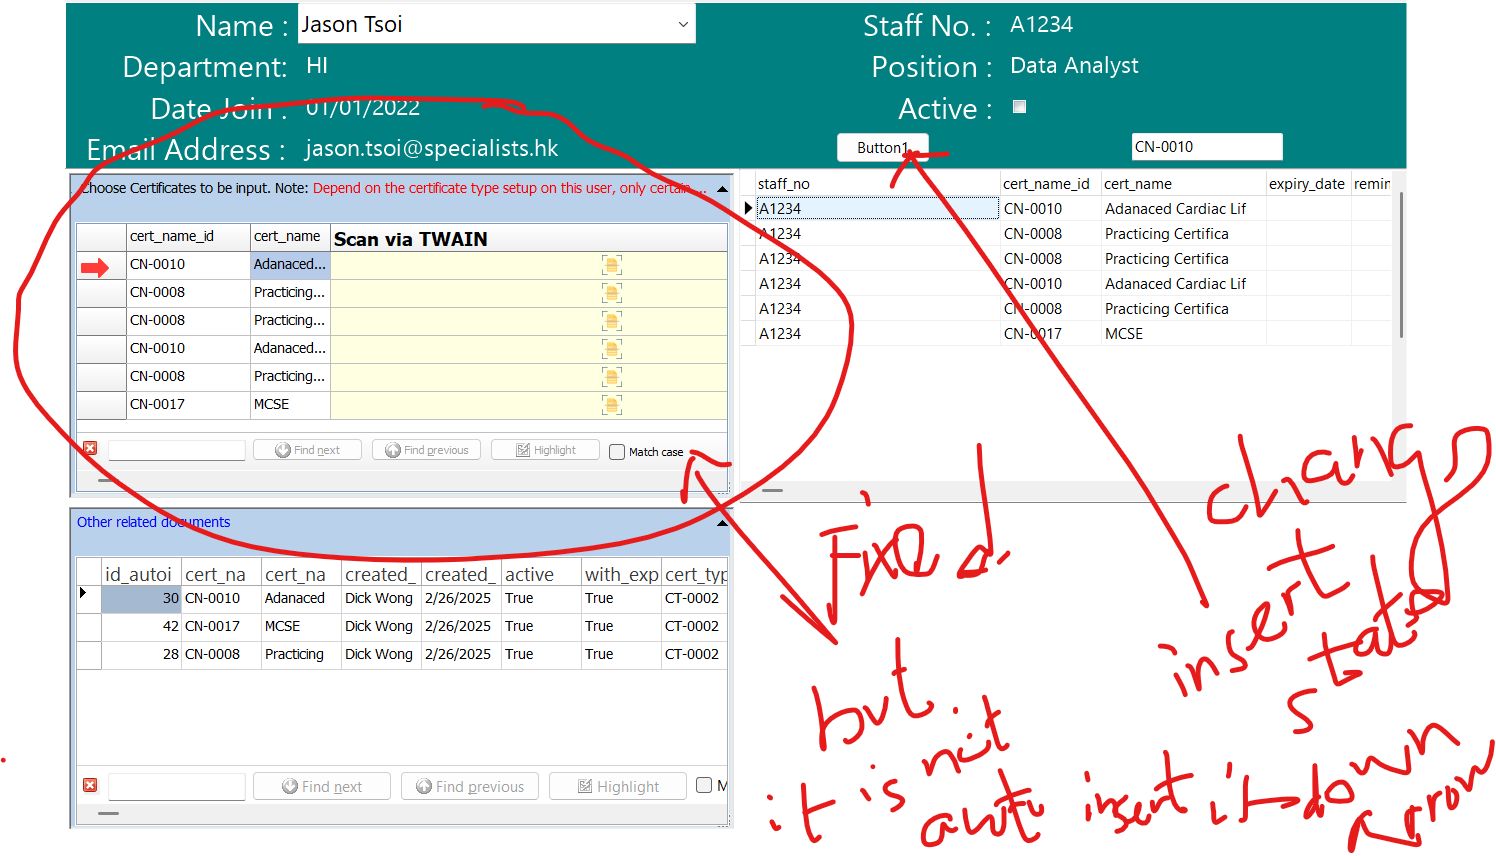Focus the search box in the Choose Certificates find bar
The image size is (1496, 856).
coord(177,450)
